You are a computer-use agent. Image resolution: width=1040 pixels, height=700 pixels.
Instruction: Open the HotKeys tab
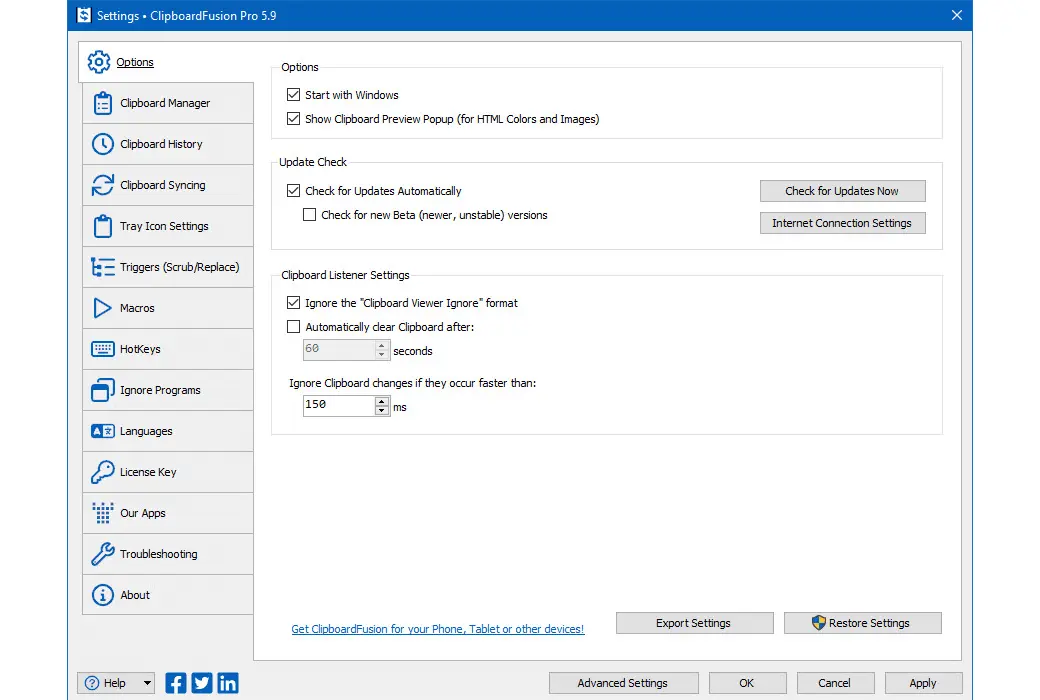point(168,349)
